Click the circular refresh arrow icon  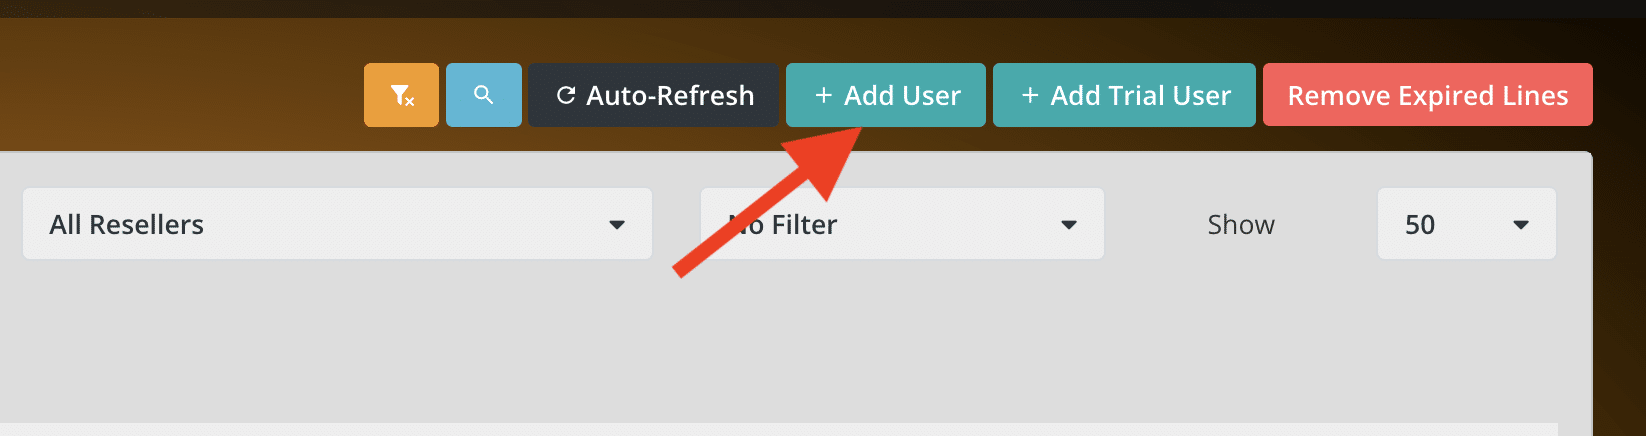[x=566, y=95]
